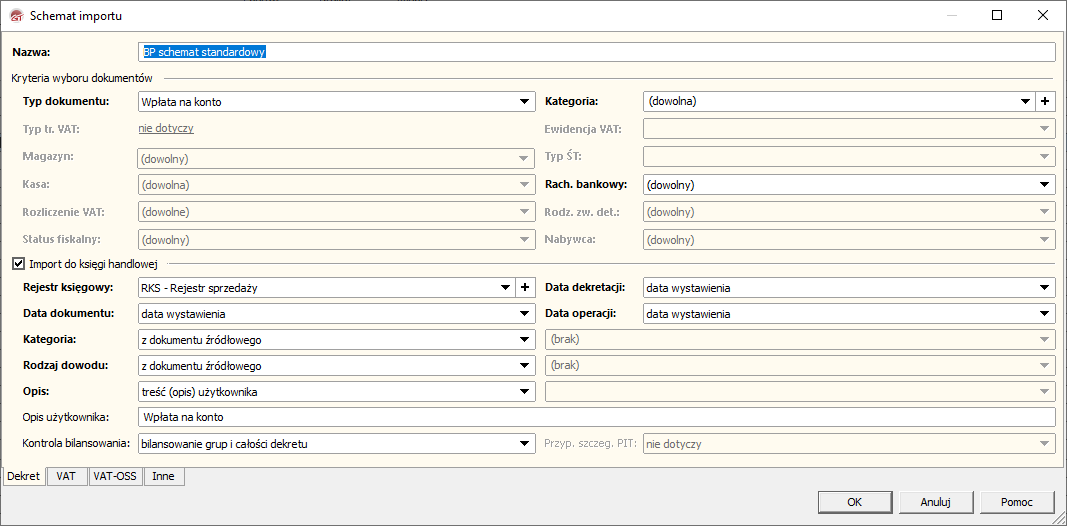Click the plus icon beside Rejestr księgowy
This screenshot has width=1067, height=526.
pos(525,288)
